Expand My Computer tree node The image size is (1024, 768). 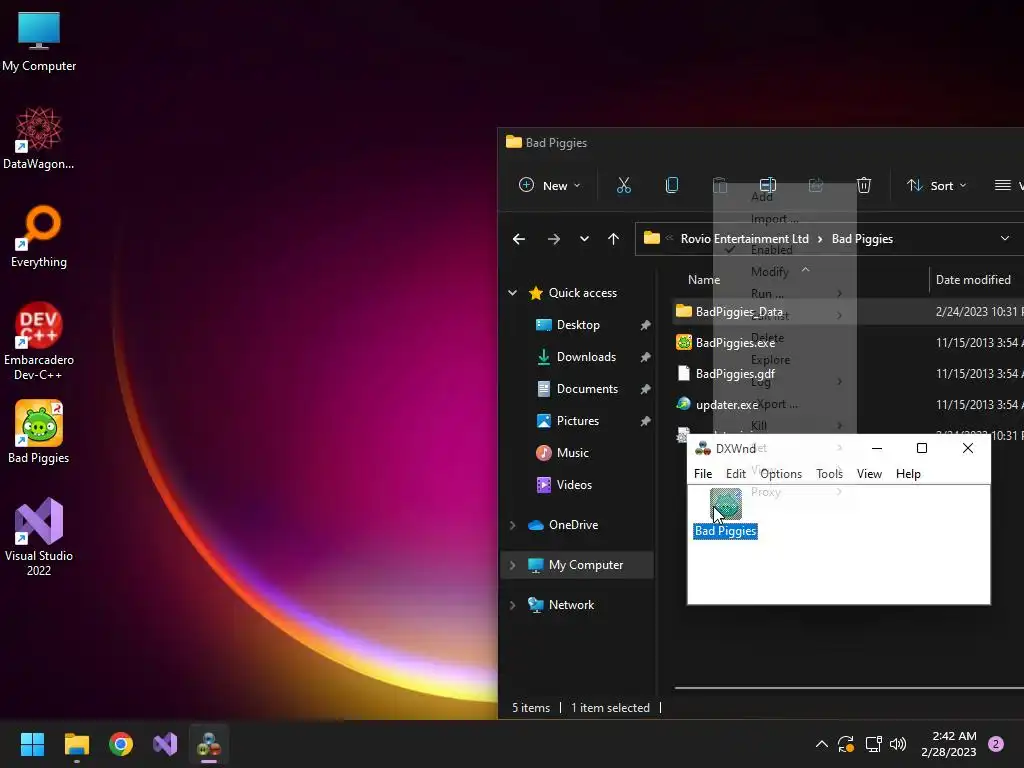point(513,565)
